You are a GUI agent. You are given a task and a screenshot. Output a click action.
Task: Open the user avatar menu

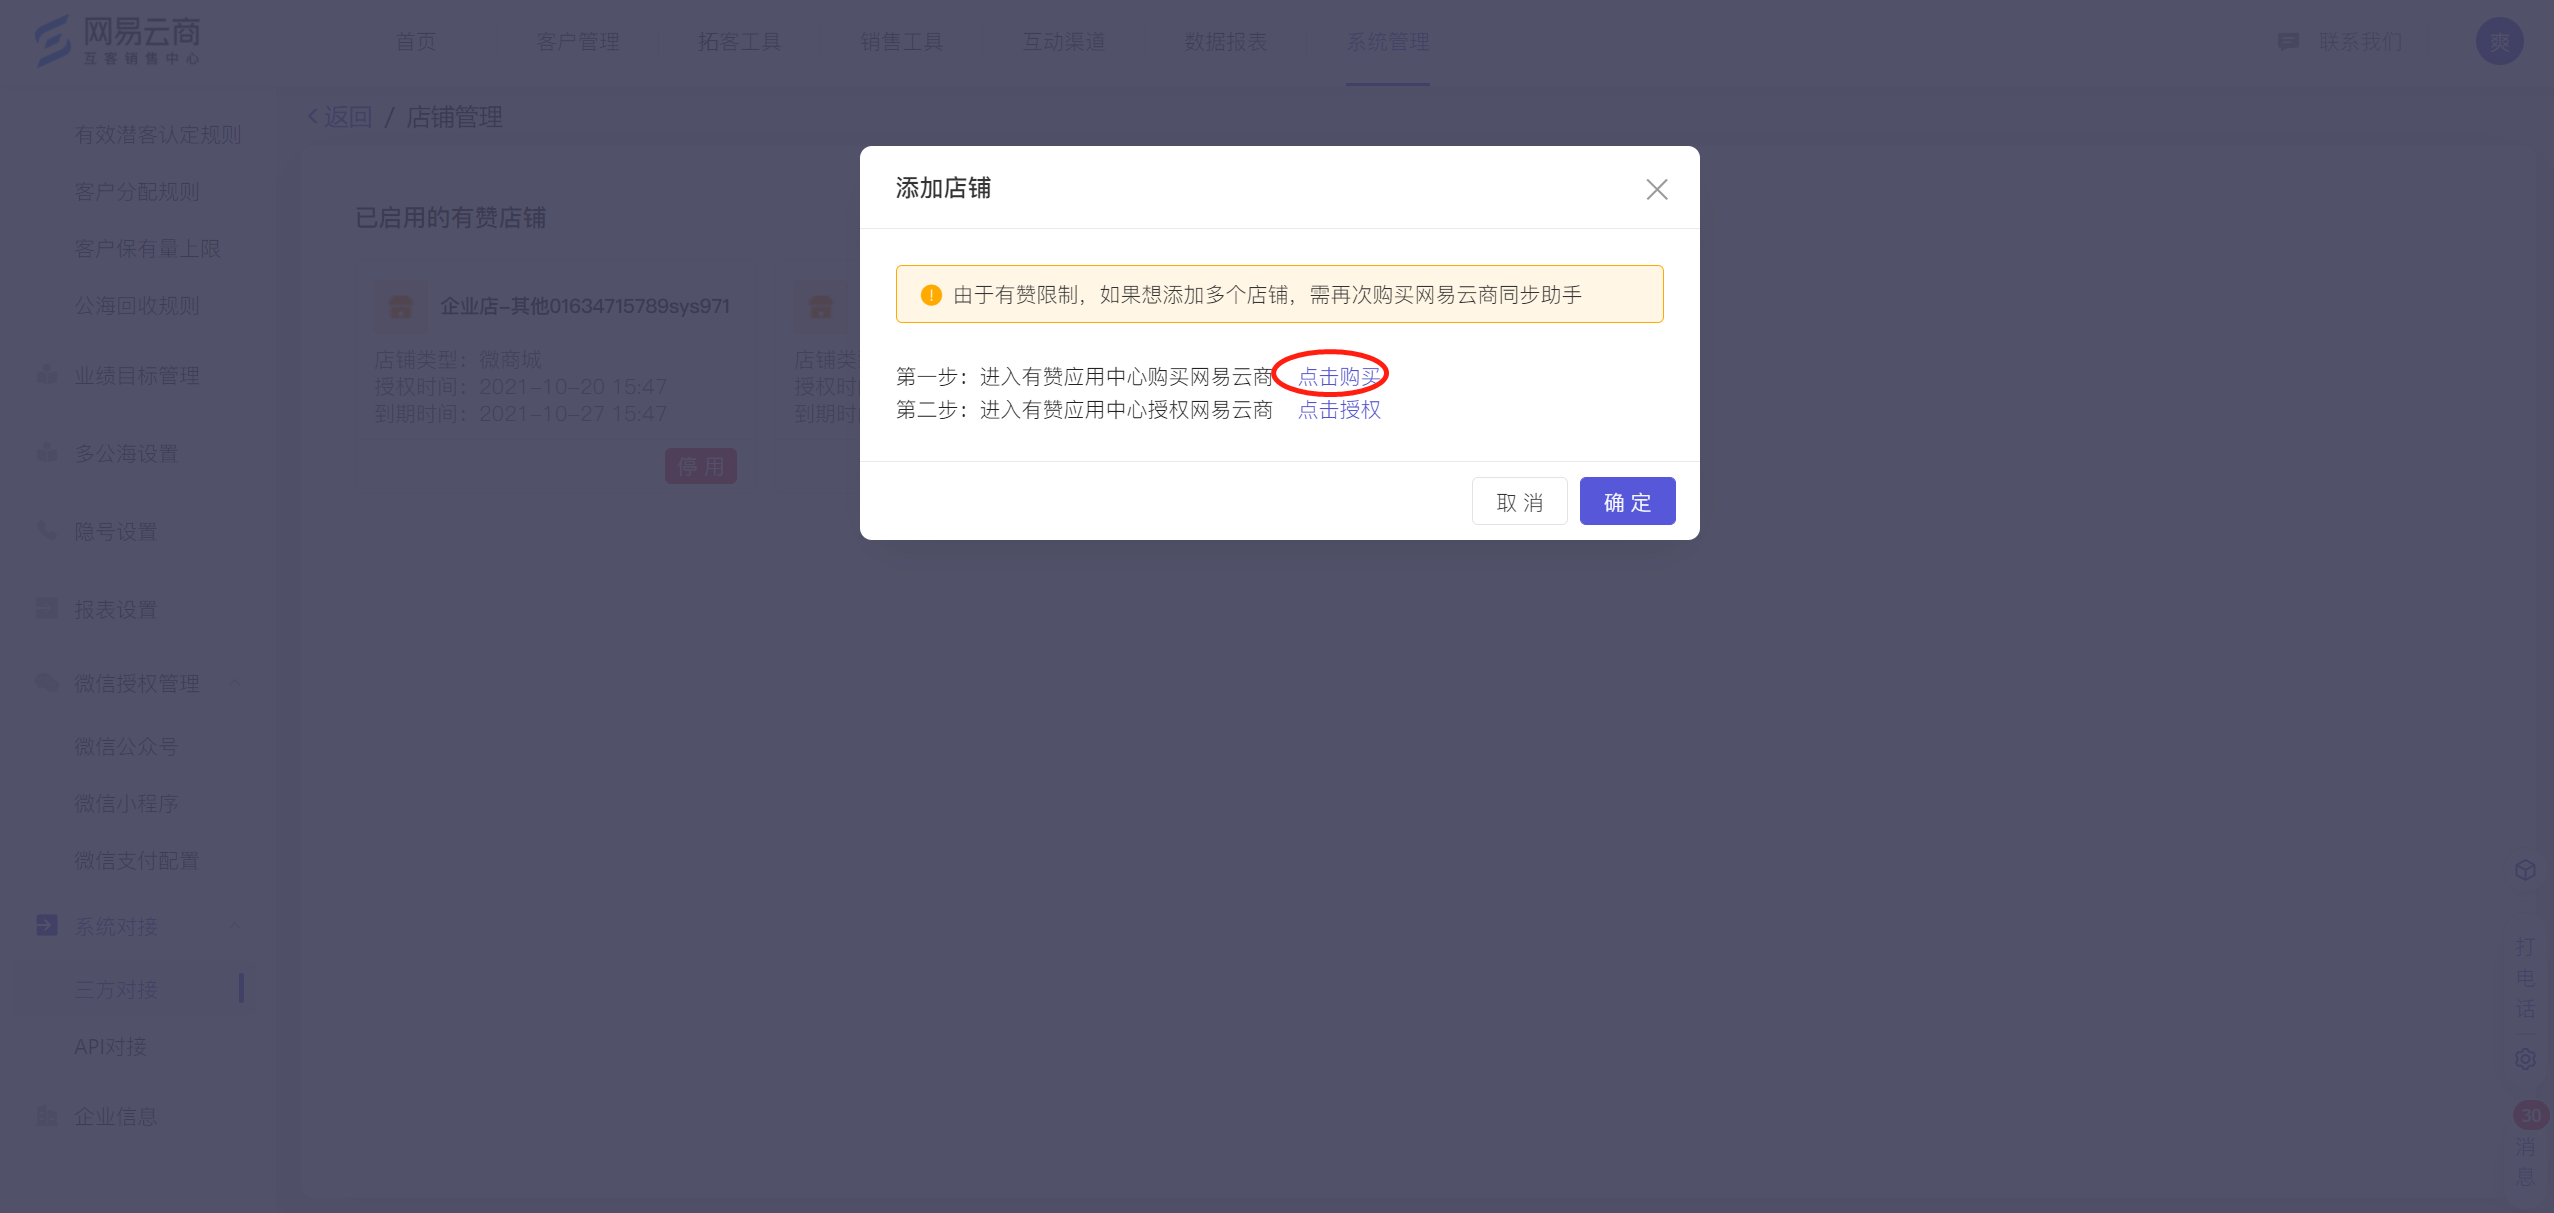[x=2499, y=42]
